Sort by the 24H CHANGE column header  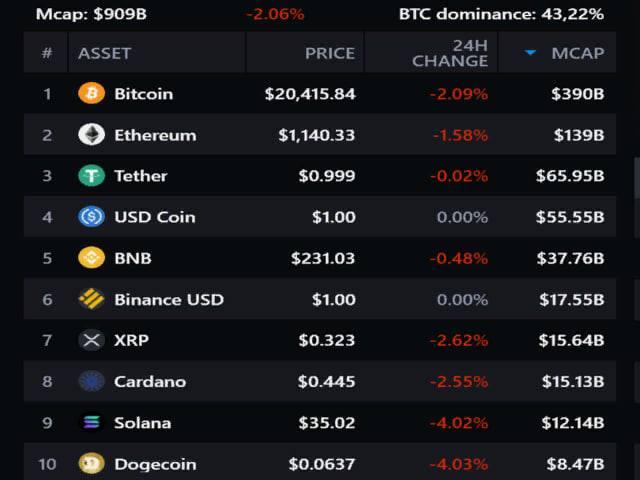[449, 53]
